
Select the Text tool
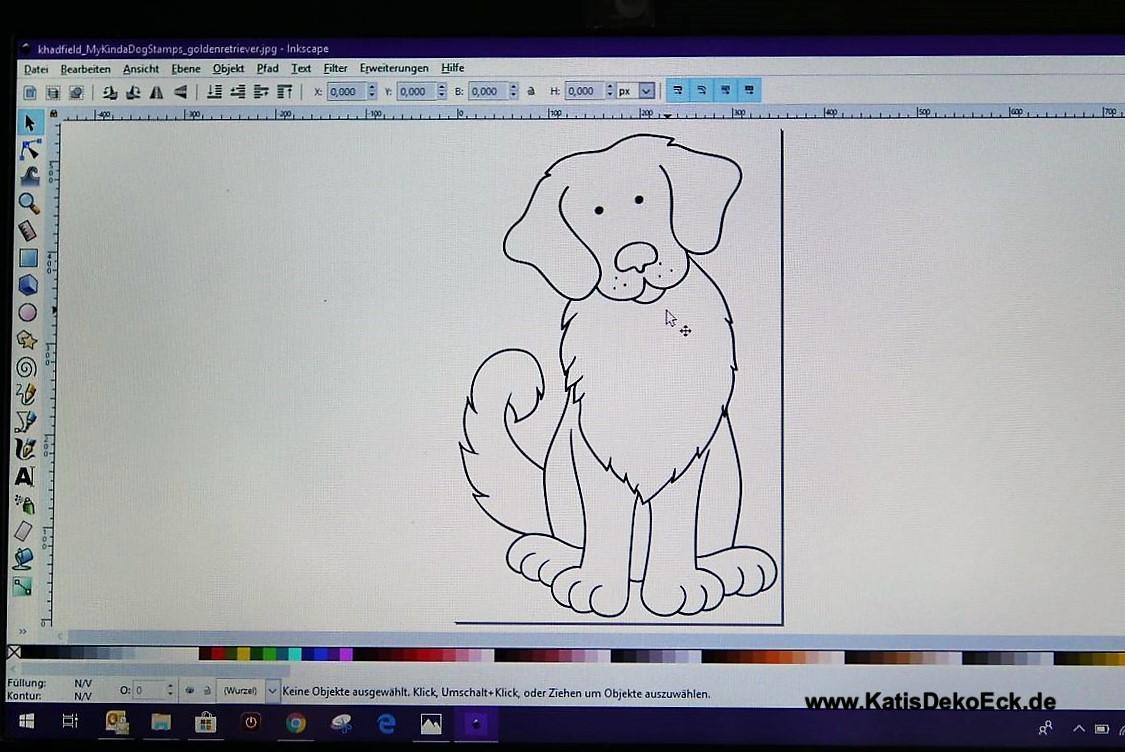[x=25, y=476]
